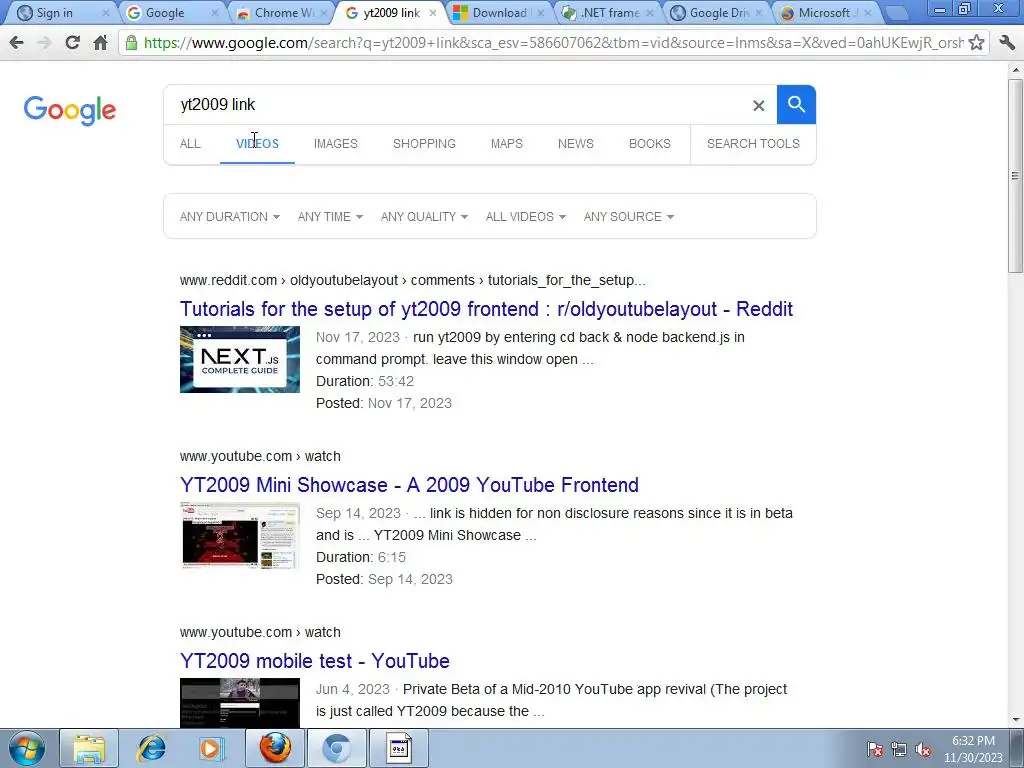Click in the yt2009 link search field

pyautogui.click(x=457, y=104)
